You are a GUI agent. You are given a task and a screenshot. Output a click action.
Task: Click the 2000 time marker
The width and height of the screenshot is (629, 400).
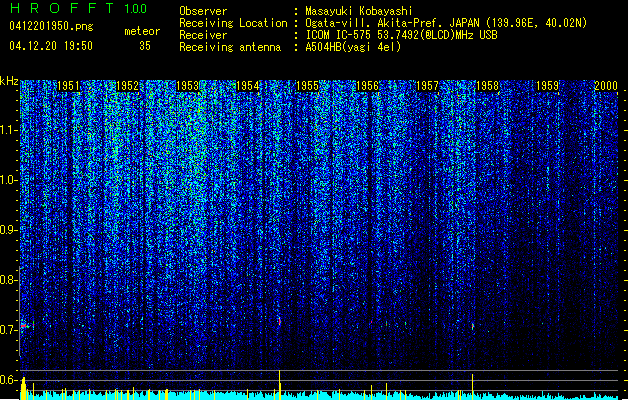[x=606, y=86]
